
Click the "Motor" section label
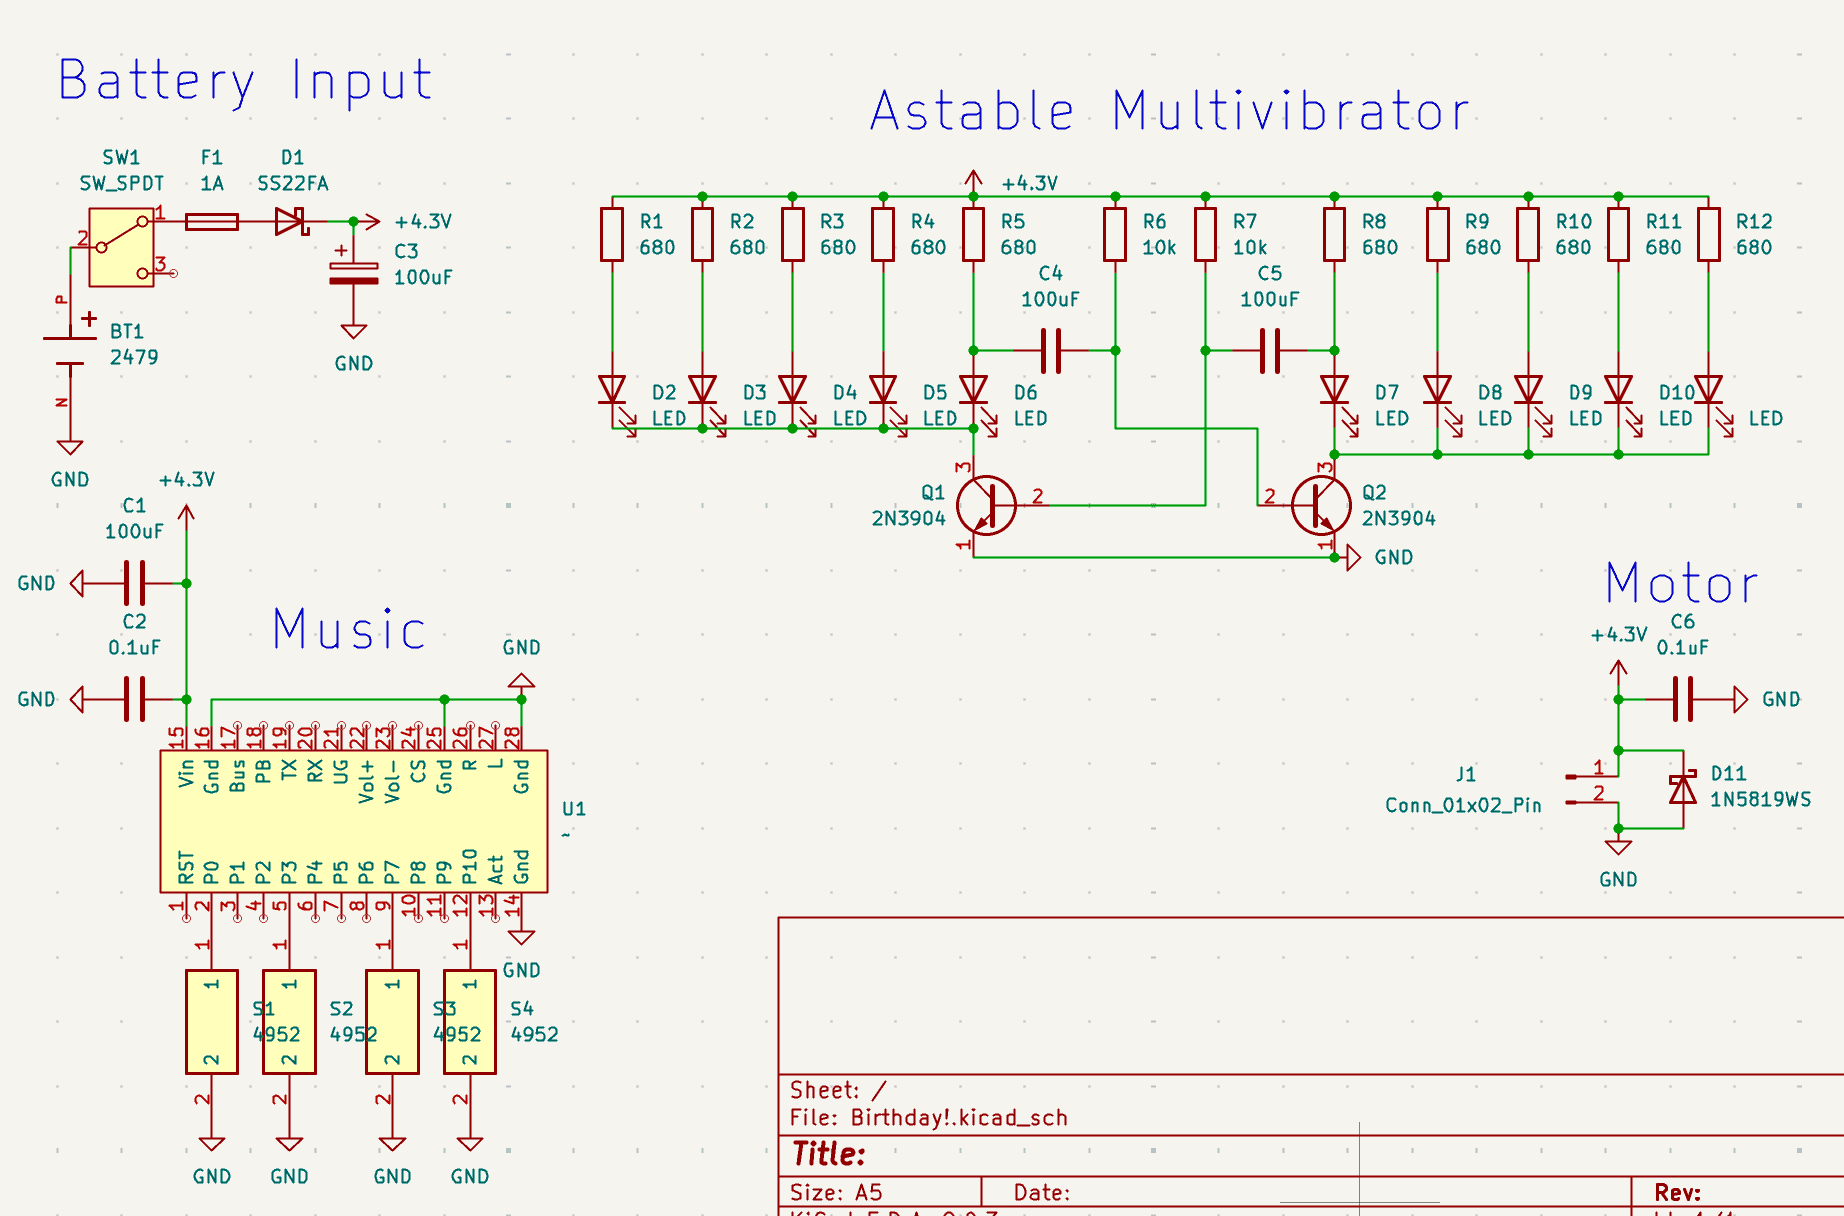click(1681, 584)
